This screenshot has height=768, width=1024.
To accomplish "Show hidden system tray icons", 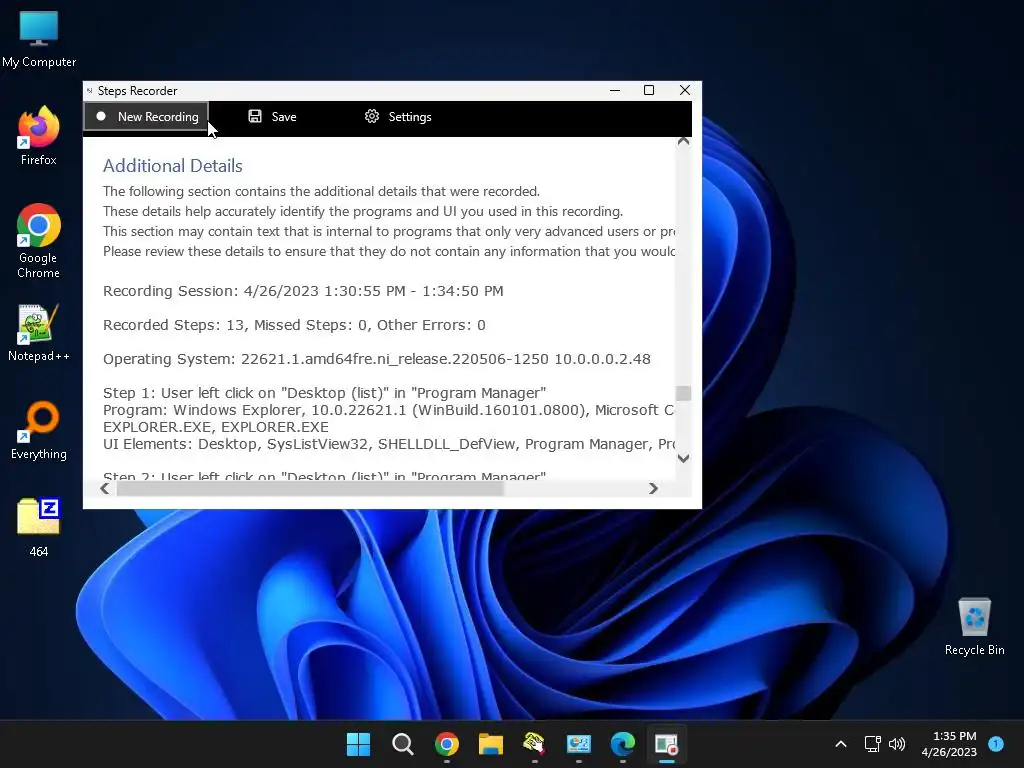I will tap(841, 744).
